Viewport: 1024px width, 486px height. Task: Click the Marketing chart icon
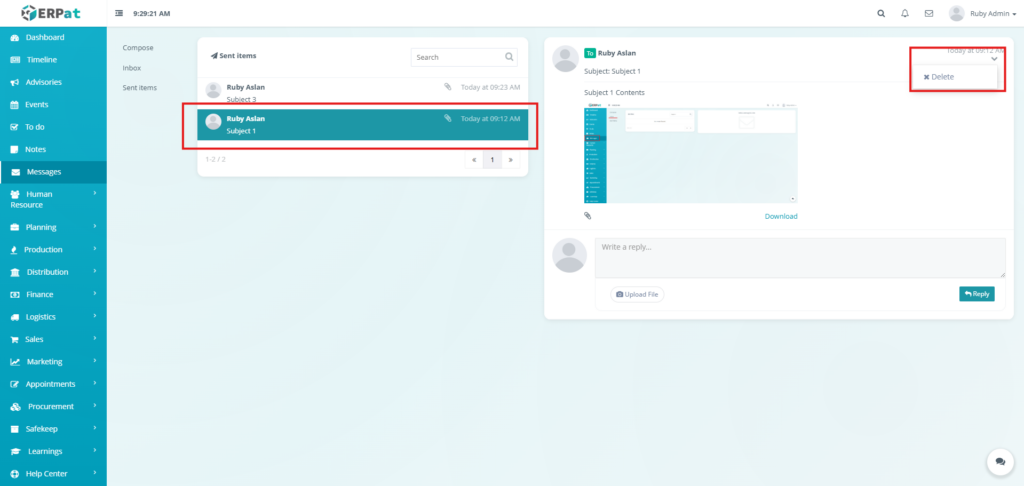15,362
